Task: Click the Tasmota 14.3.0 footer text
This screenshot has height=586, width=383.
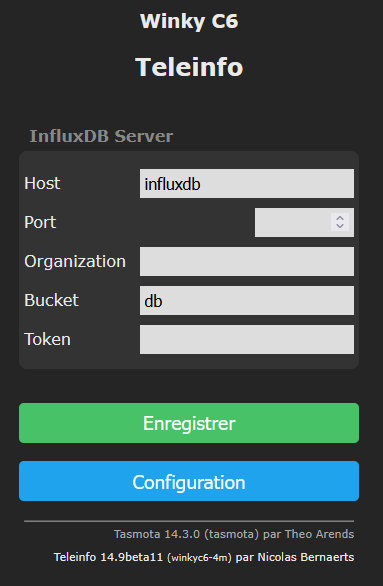Action: point(157,534)
